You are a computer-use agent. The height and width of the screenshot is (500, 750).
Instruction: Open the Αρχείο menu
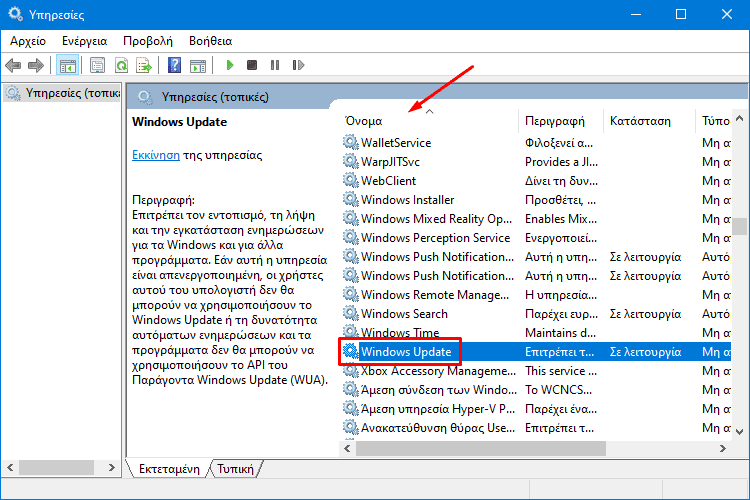click(28, 41)
